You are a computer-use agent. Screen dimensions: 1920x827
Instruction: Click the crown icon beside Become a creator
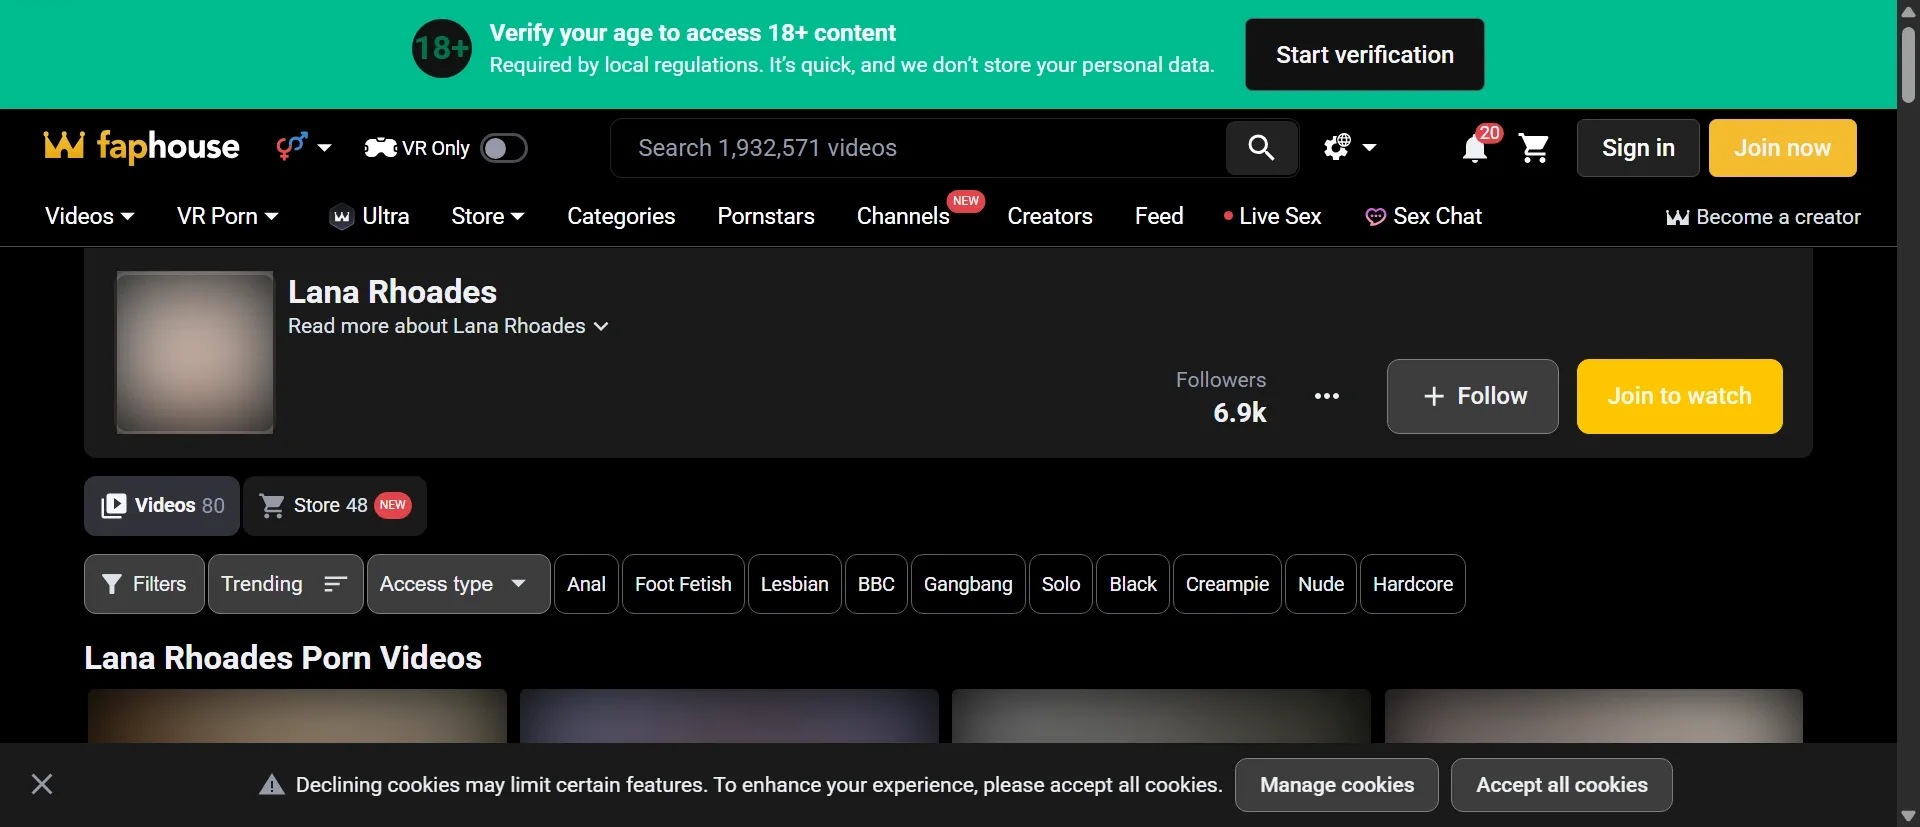click(x=1677, y=218)
